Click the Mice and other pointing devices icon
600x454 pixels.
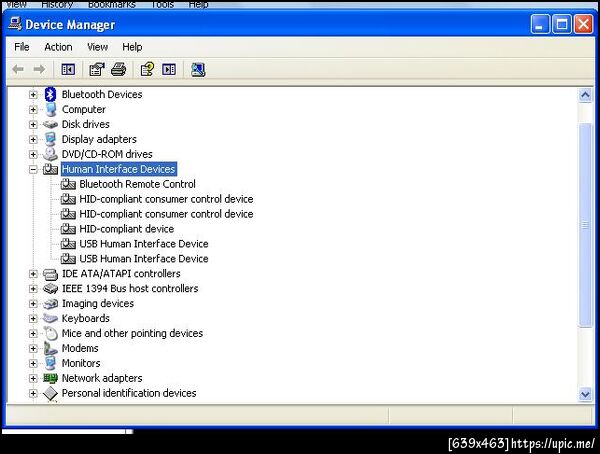[50, 333]
